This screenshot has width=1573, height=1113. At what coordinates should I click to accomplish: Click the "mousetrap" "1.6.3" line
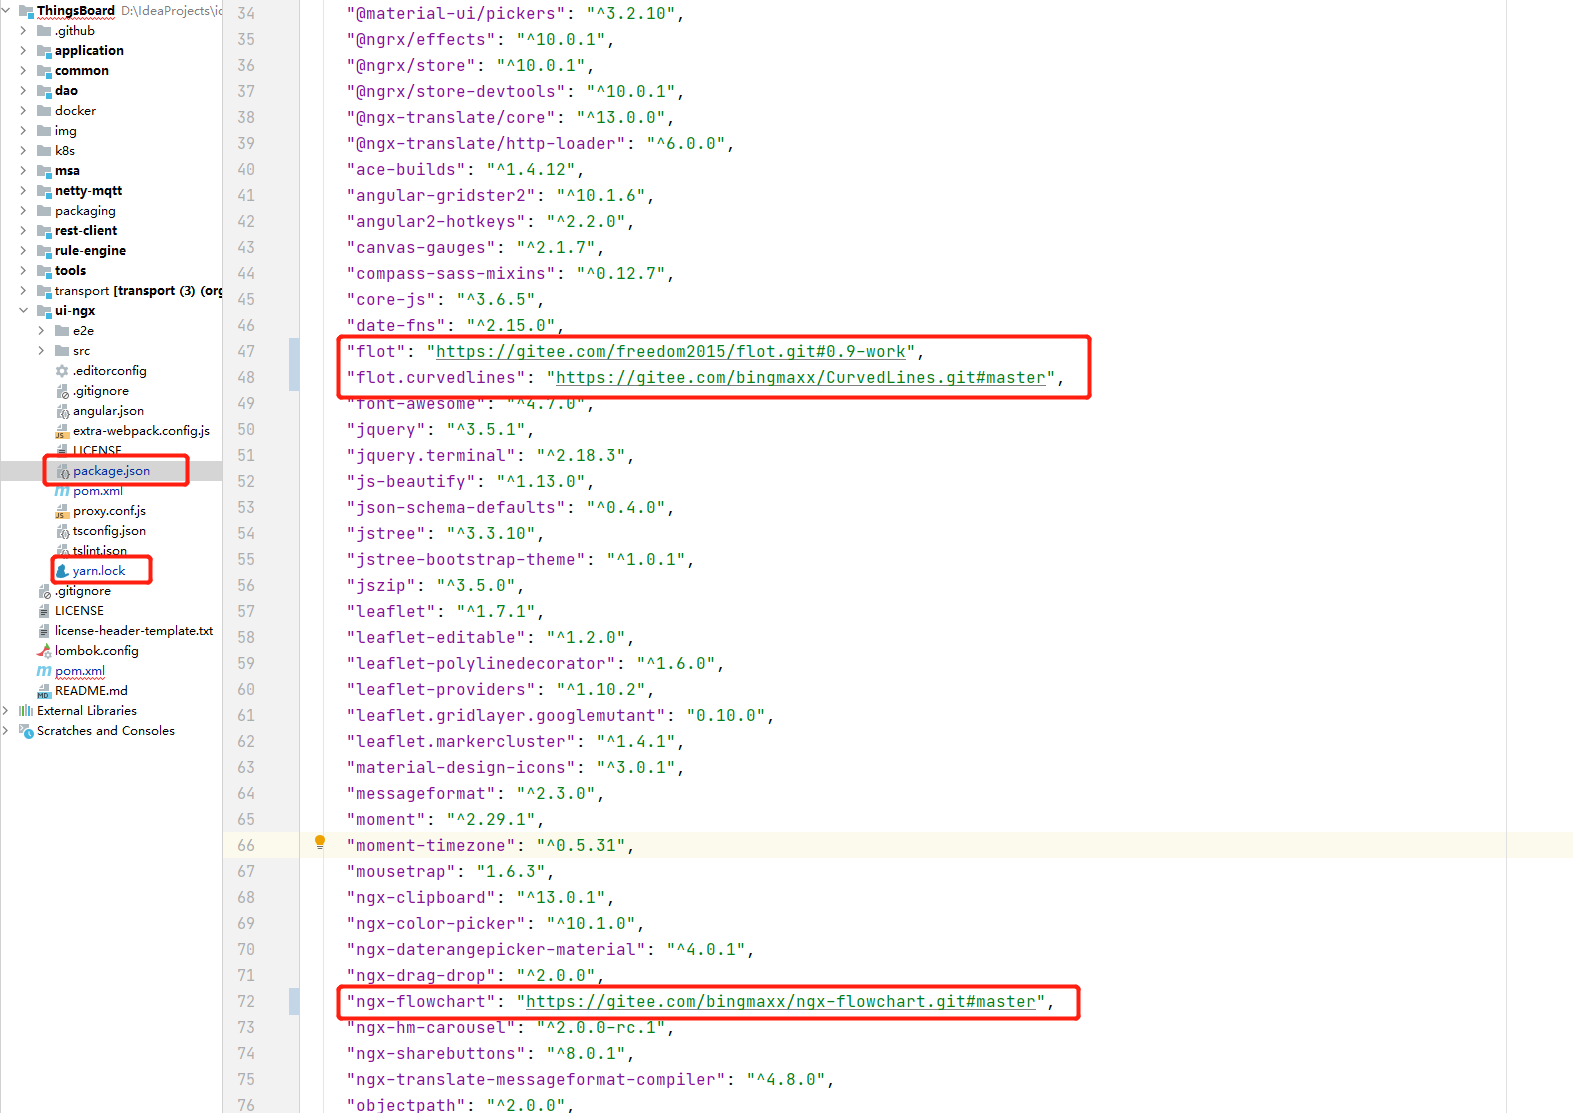coord(450,871)
